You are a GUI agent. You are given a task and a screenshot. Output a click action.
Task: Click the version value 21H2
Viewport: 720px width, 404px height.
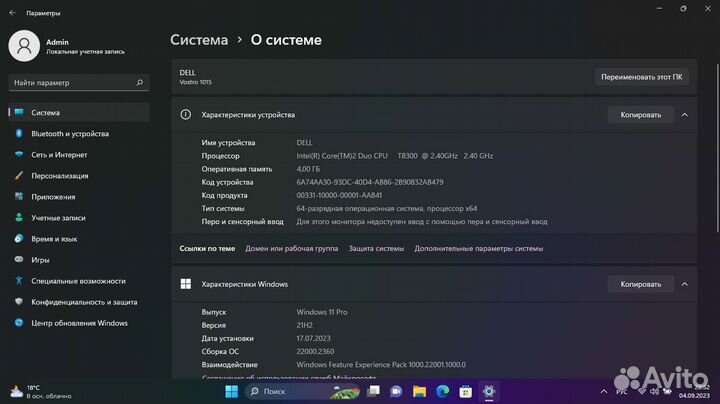tap(304, 325)
